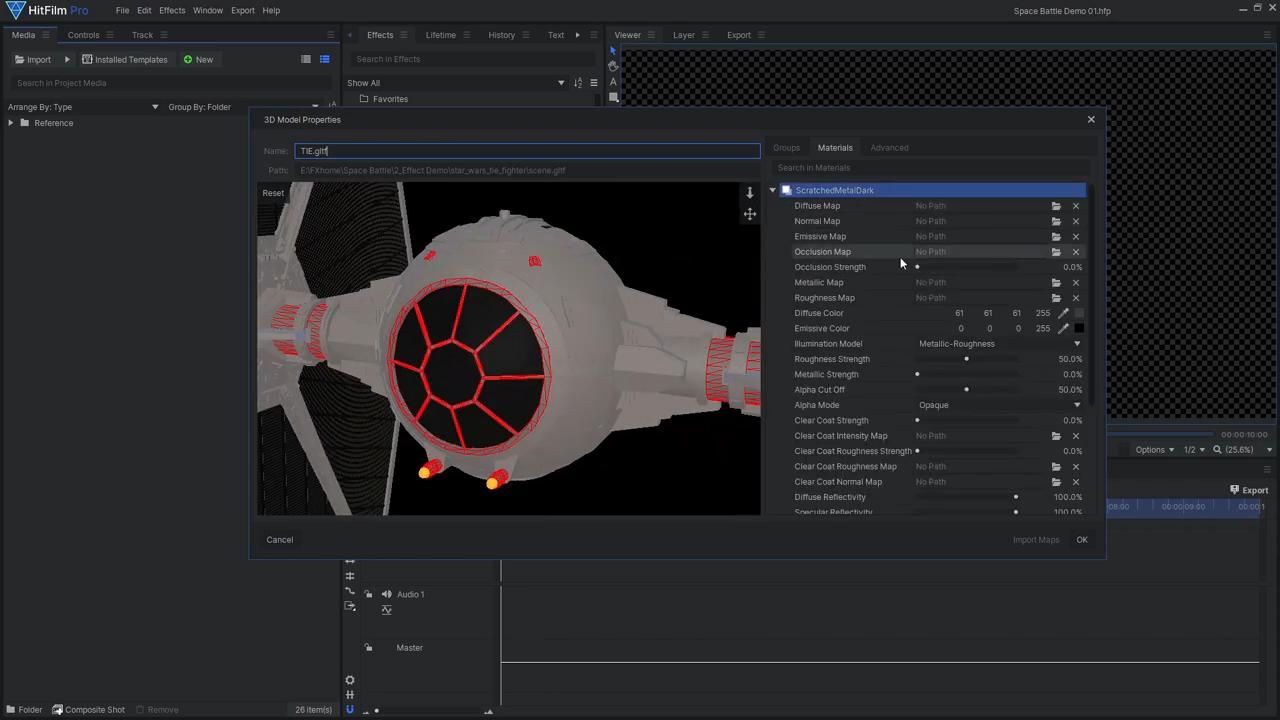Reset the 3D model preview
This screenshot has width=1280, height=720.
[x=273, y=193]
